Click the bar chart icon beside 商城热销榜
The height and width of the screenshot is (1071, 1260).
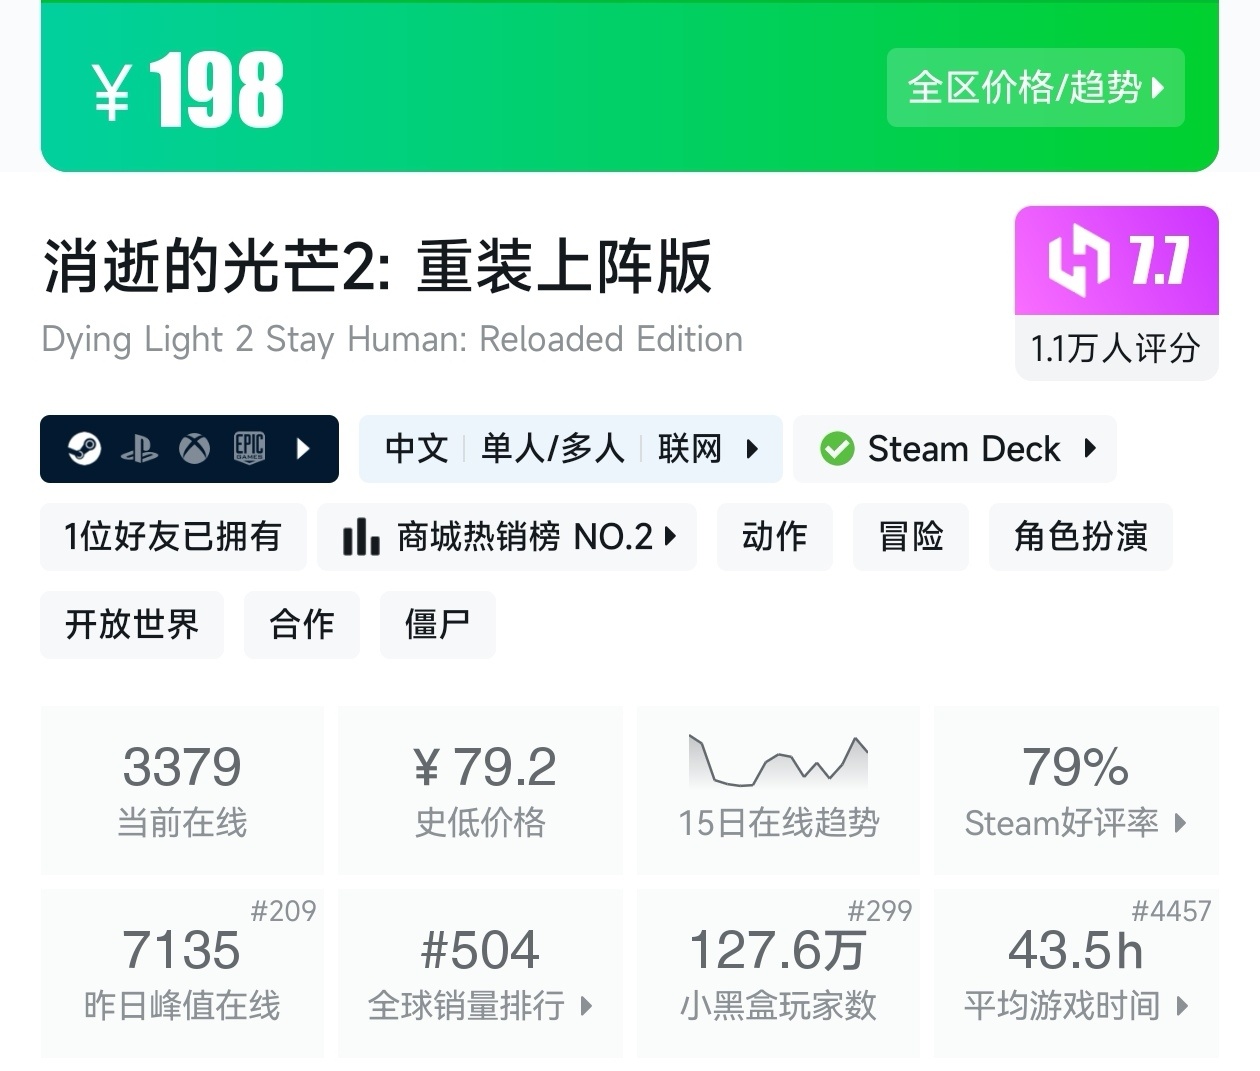361,537
